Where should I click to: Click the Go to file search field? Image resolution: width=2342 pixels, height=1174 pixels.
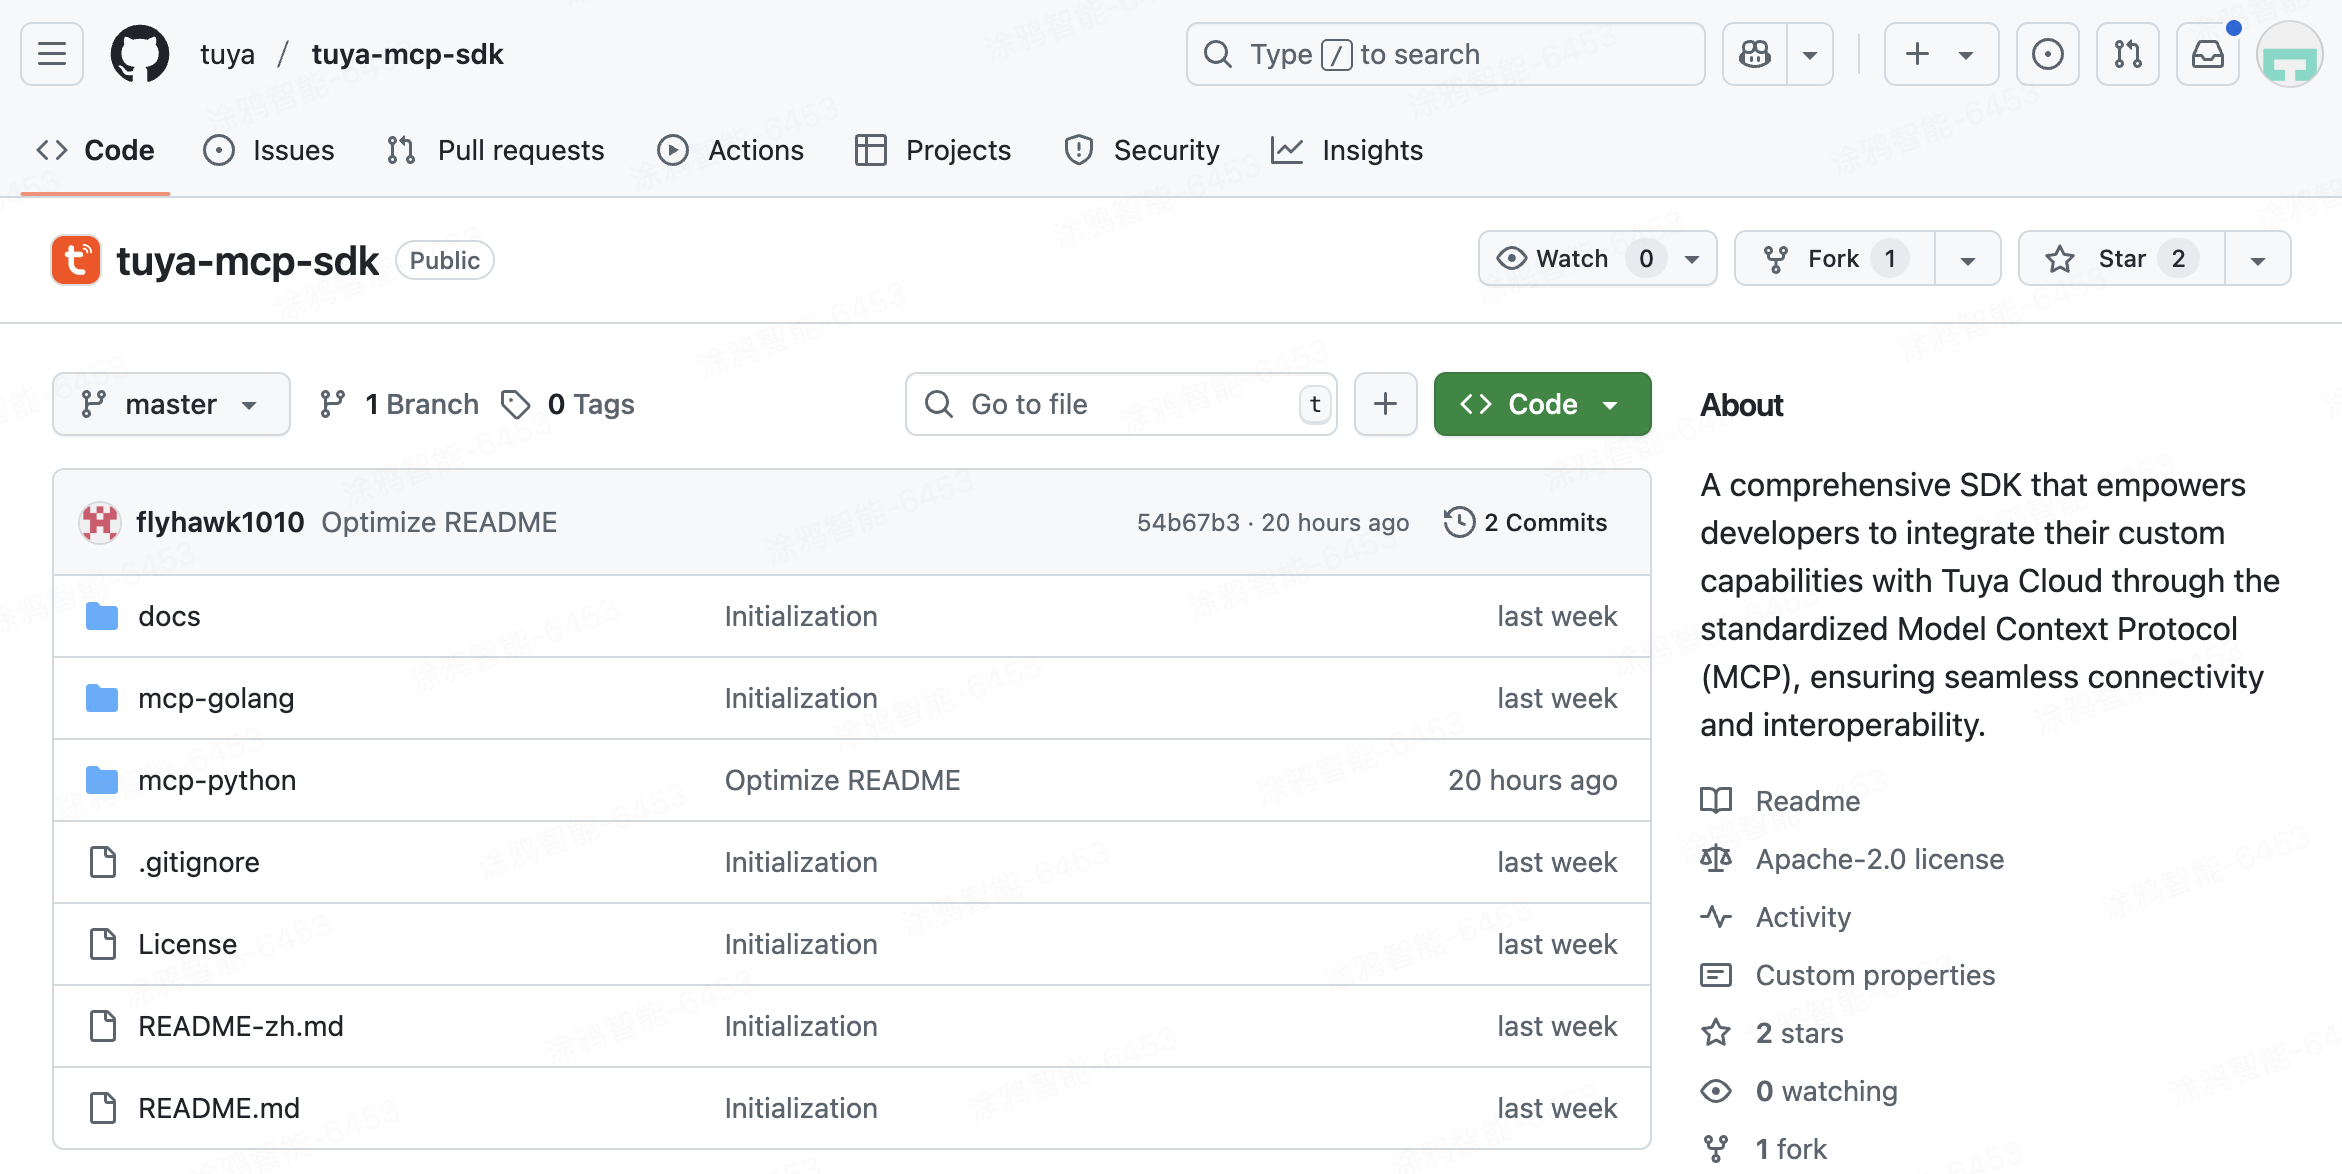pos(1121,404)
